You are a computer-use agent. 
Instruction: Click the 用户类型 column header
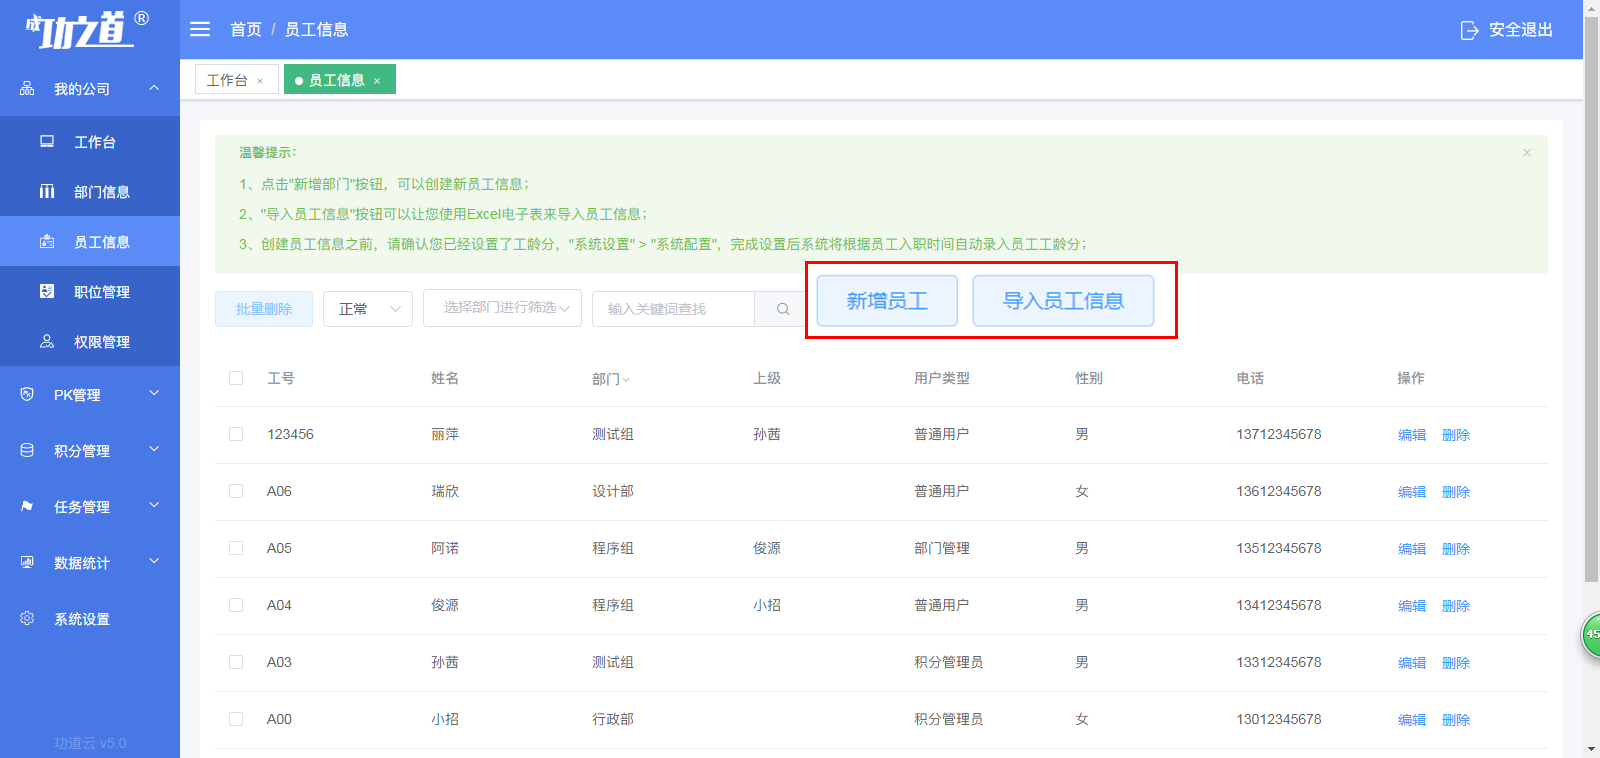click(x=942, y=378)
